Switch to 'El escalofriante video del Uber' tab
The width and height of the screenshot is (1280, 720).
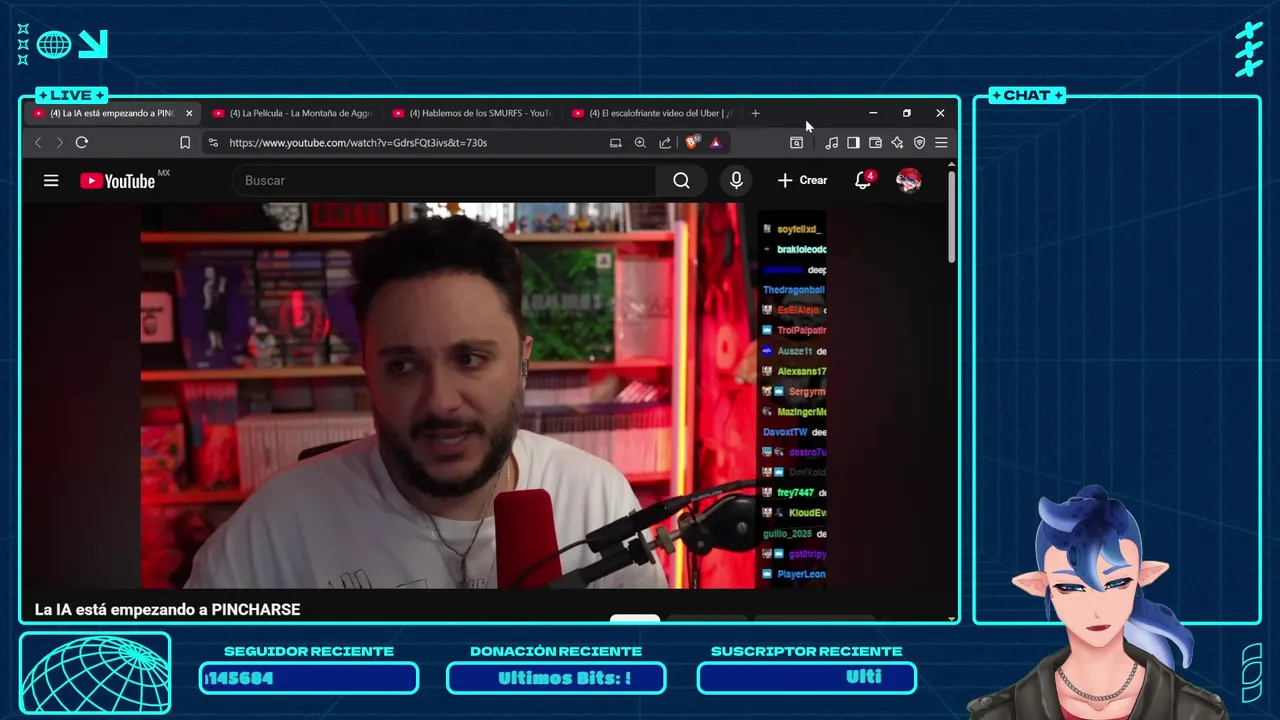point(652,114)
